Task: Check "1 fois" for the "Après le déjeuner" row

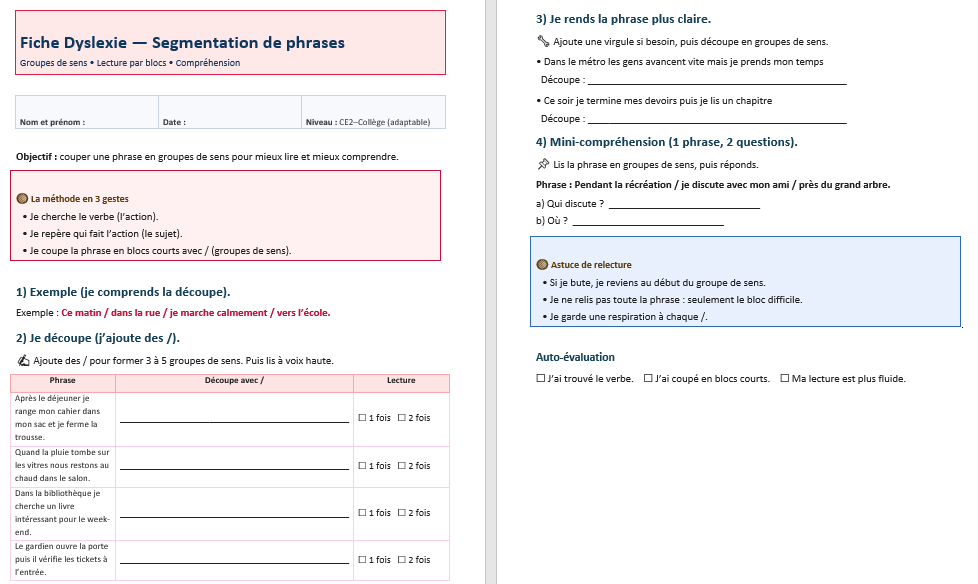Action: tap(363, 418)
